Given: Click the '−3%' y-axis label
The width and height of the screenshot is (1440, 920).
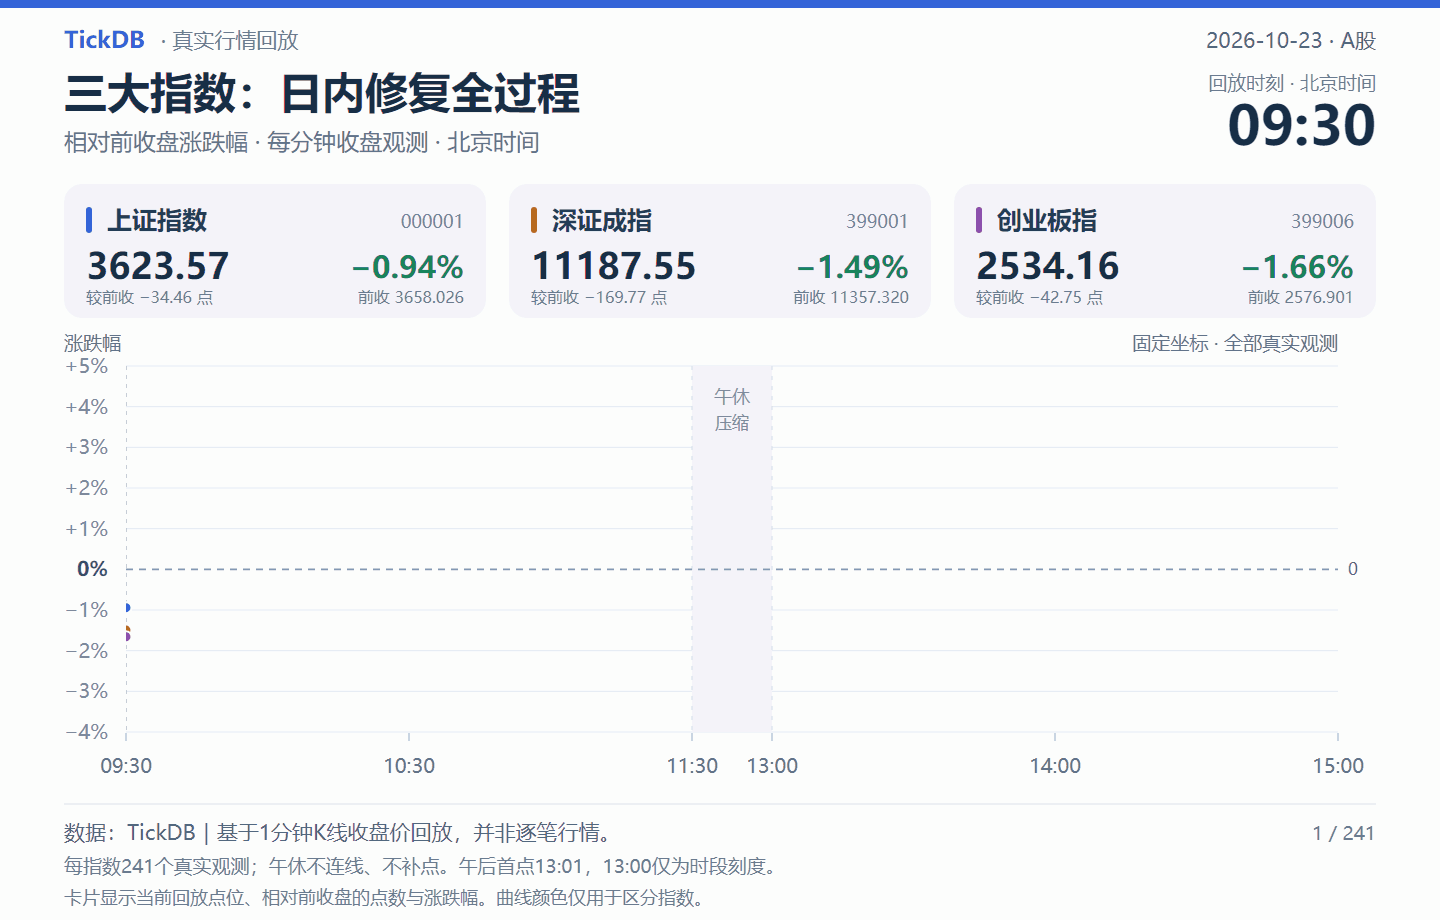Looking at the screenshot, I should pos(87,691).
